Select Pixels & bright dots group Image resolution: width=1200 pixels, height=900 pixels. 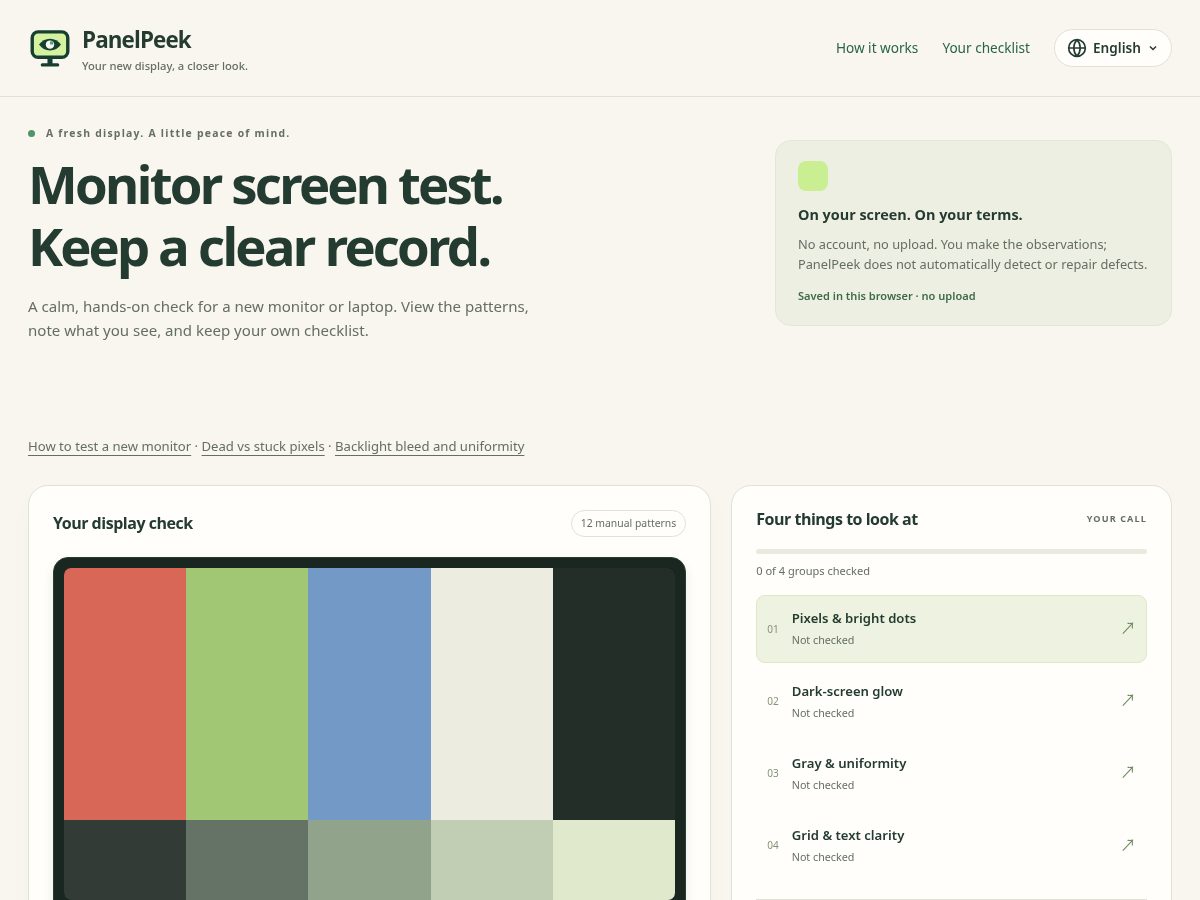click(x=951, y=629)
